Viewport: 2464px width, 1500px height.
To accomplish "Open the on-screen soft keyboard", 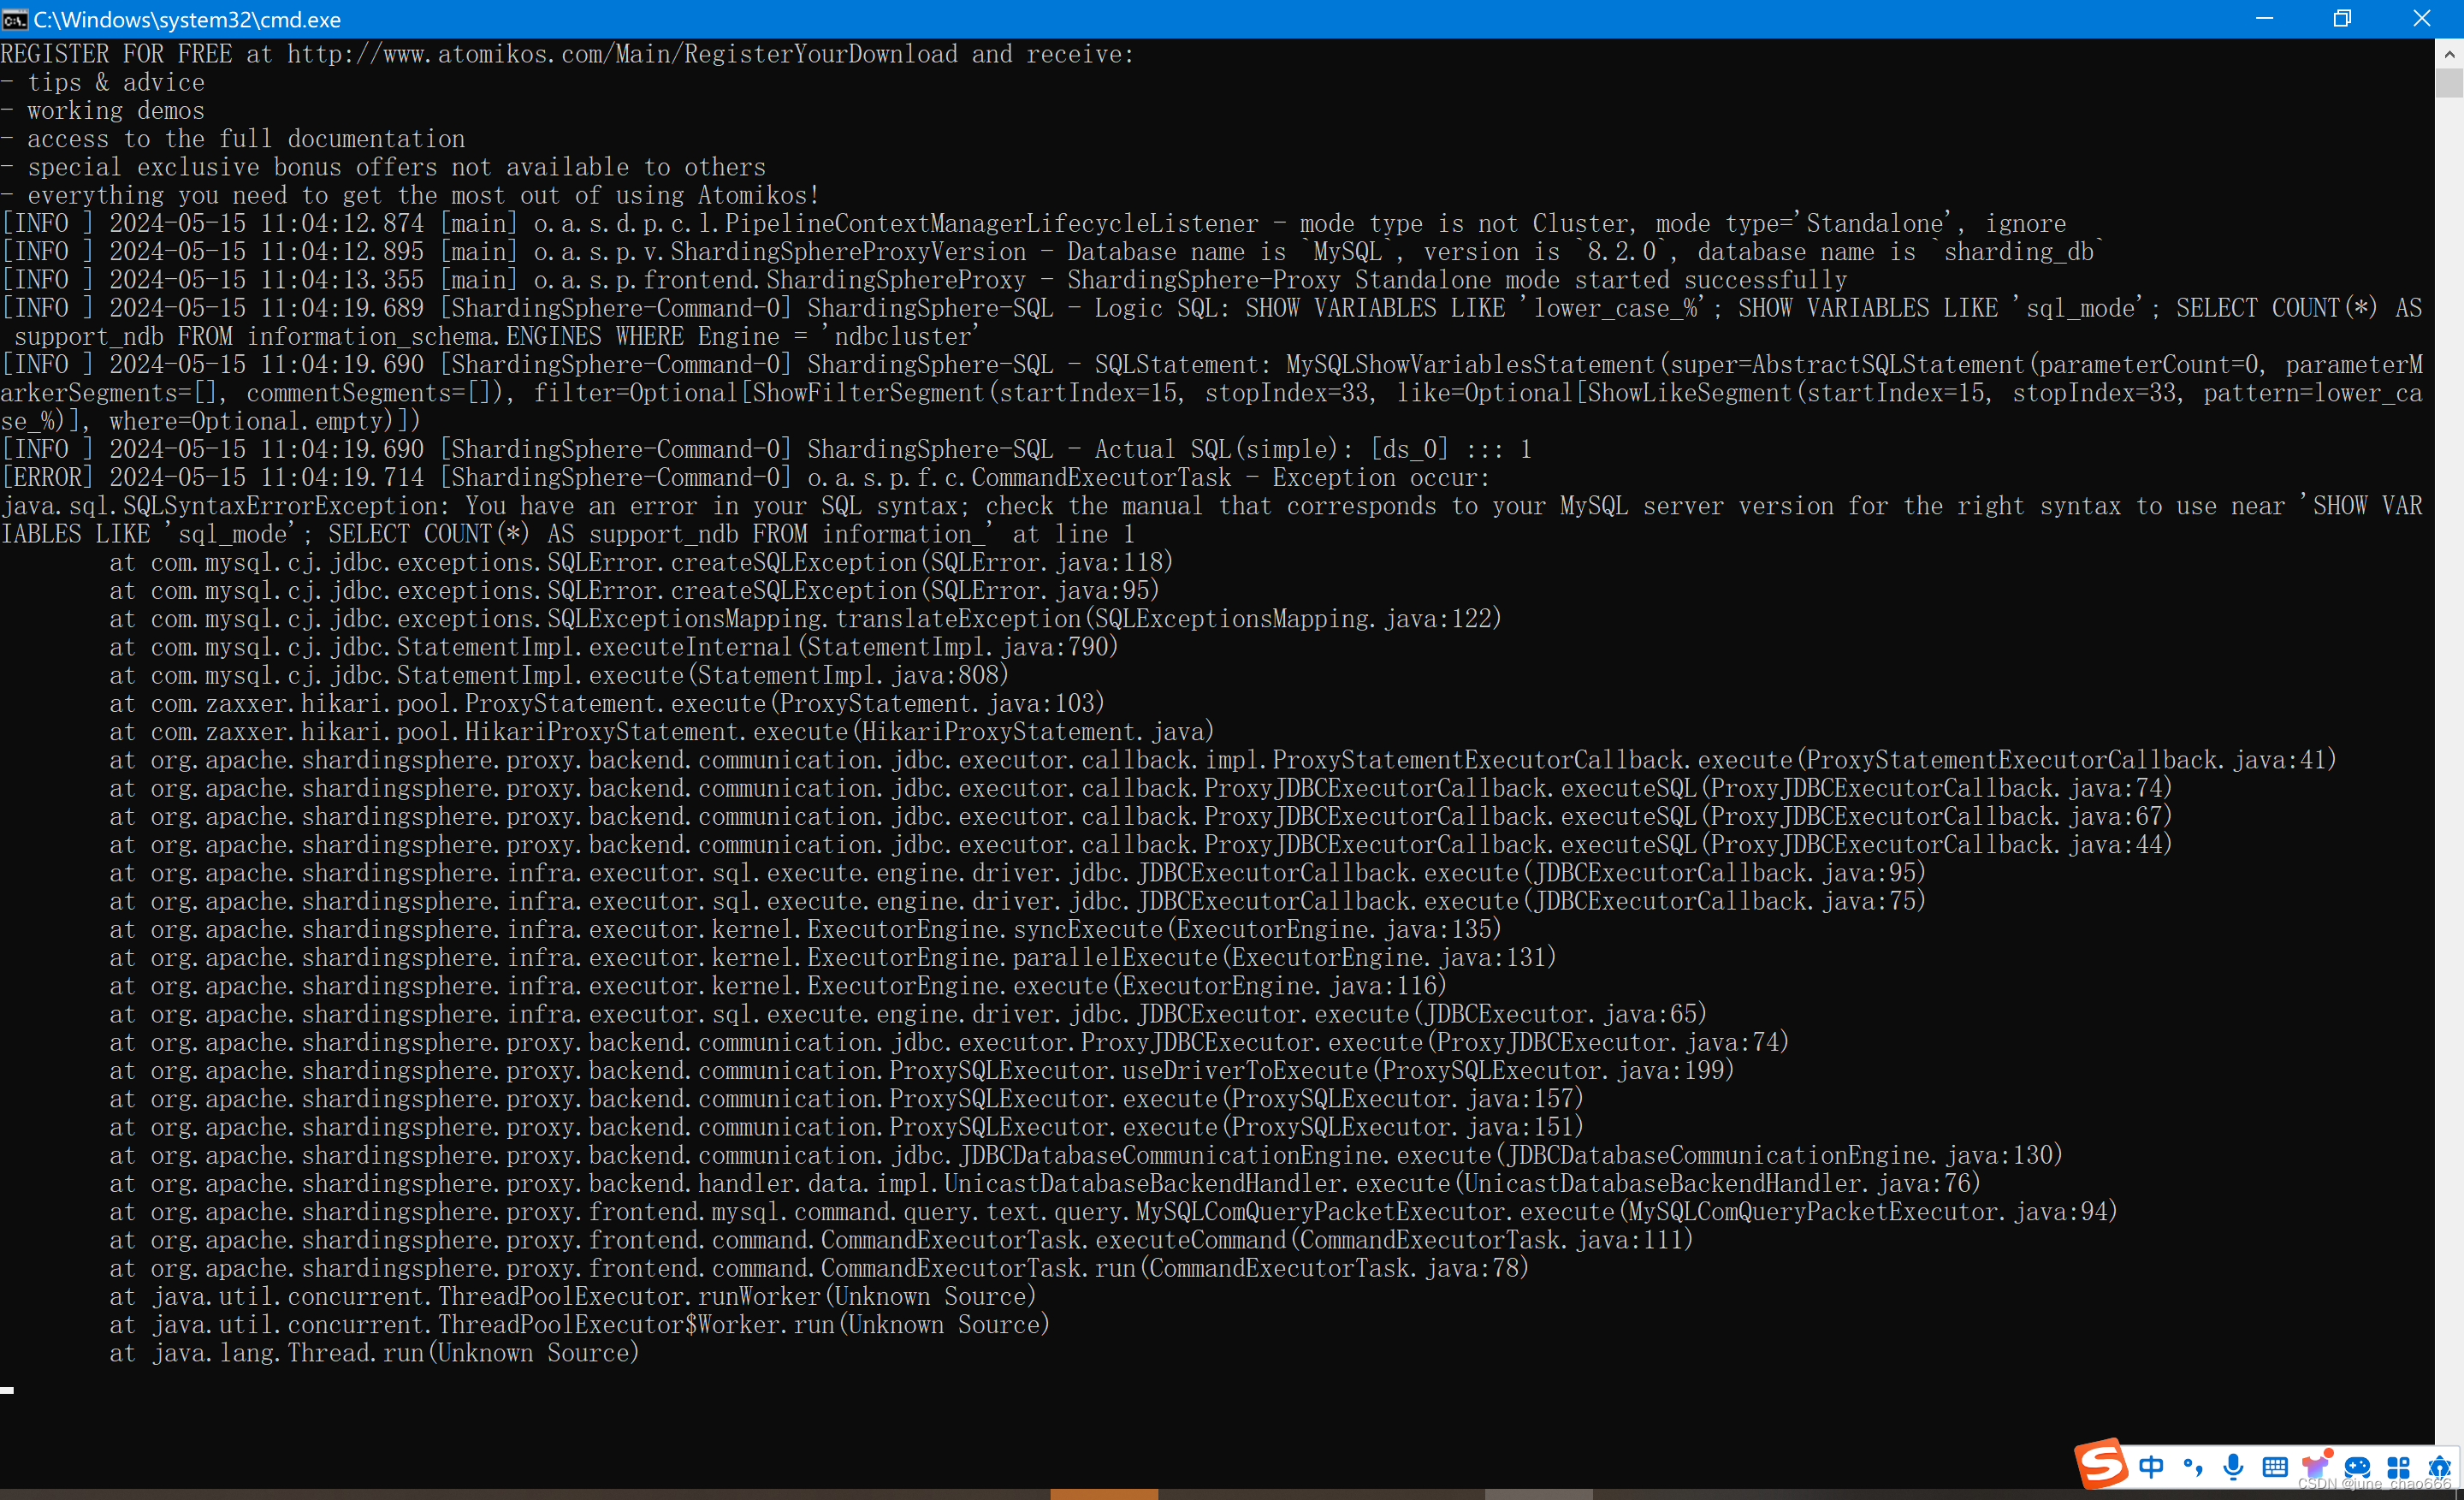I will tap(2275, 1467).
